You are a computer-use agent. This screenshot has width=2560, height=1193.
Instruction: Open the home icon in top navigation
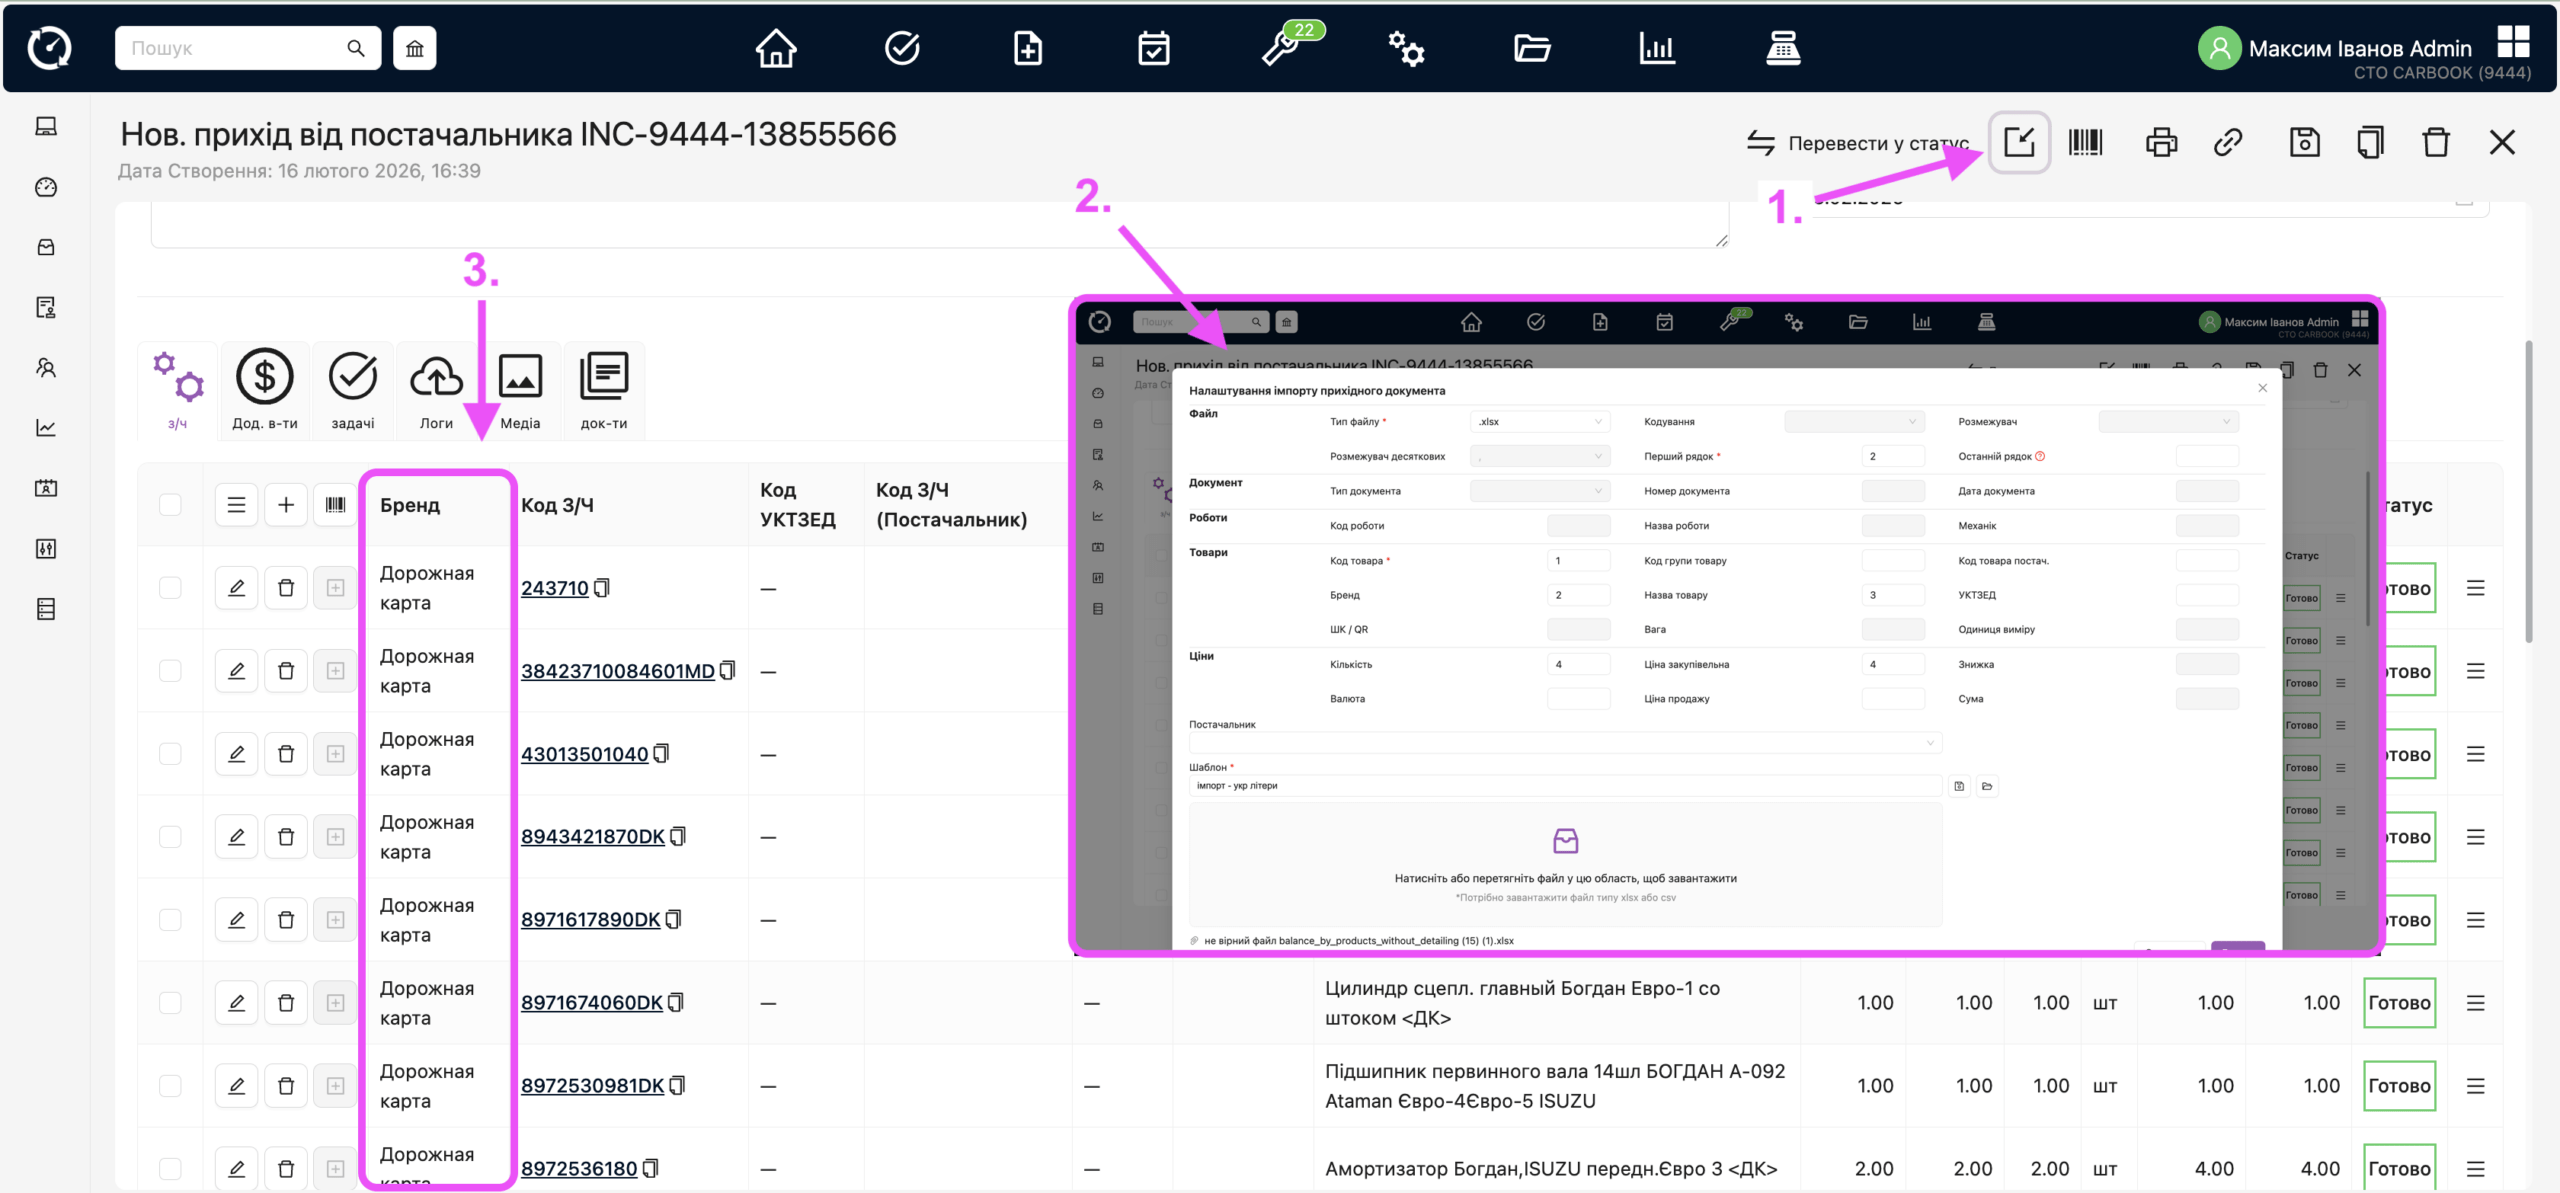[x=775, y=48]
